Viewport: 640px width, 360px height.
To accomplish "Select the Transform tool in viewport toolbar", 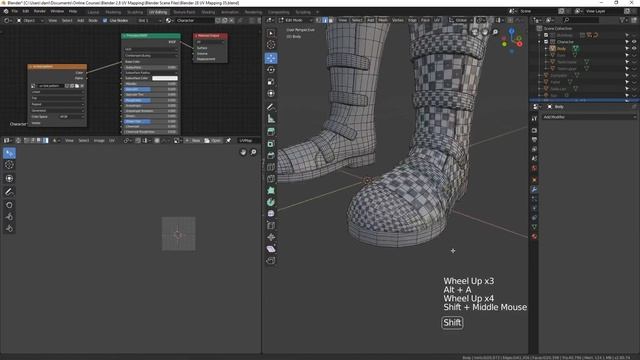I will pos(271,93).
